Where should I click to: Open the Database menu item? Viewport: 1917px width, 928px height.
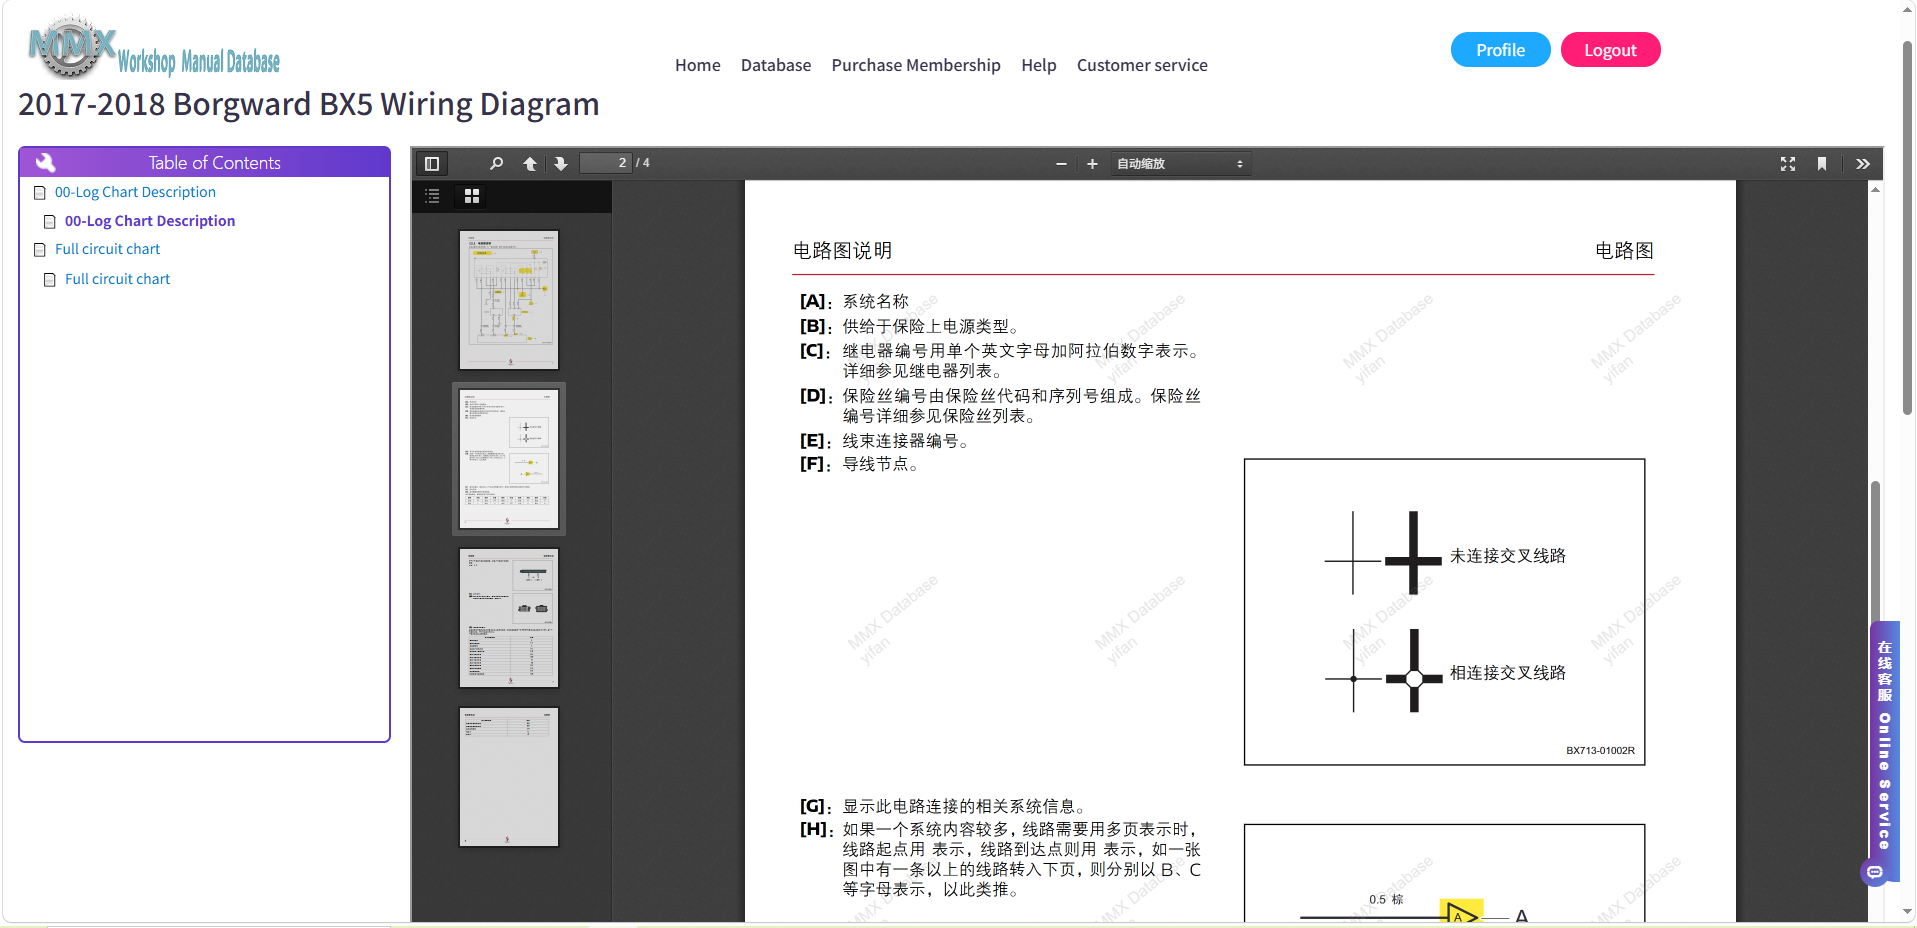(776, 65)
